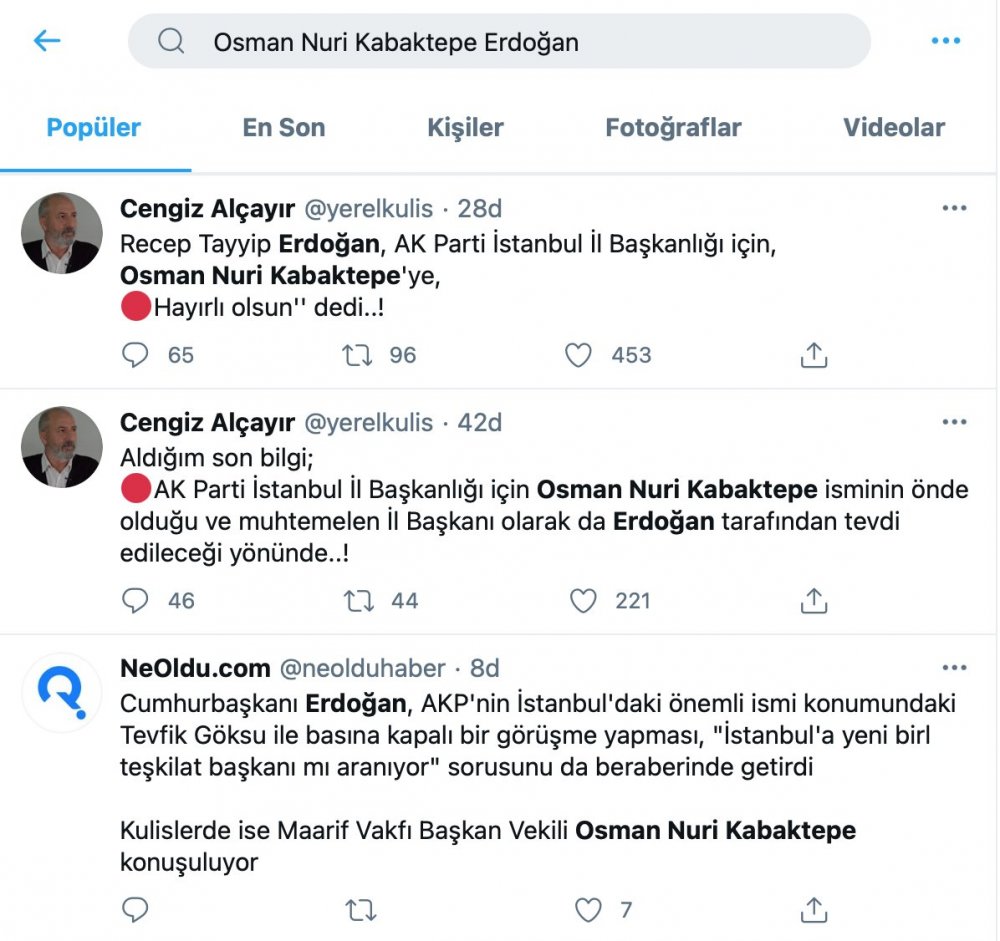Retweet the tweet with 44 retweets
Image resolution: width=1000 pixels, height=941 pixels.
click(357, 601)
